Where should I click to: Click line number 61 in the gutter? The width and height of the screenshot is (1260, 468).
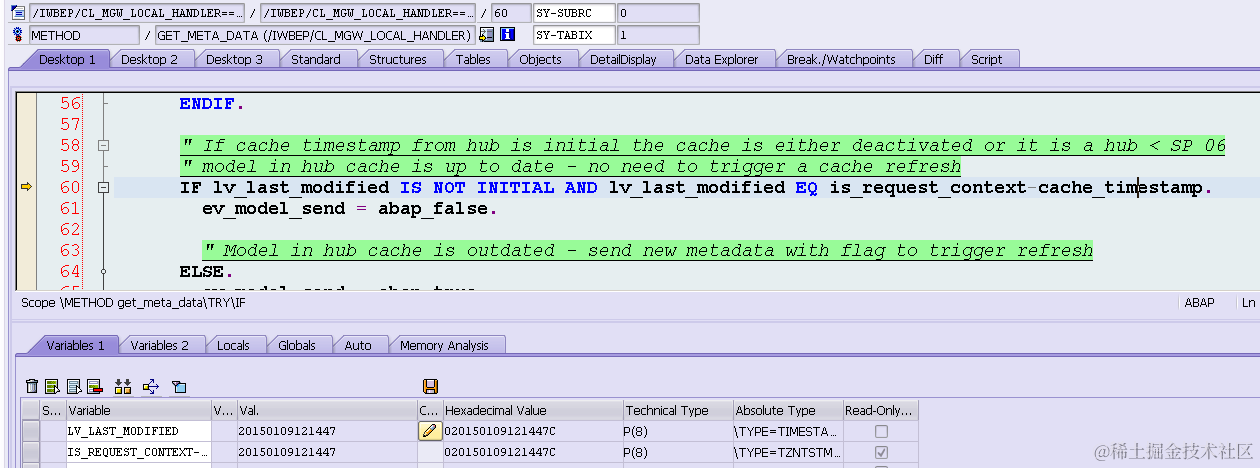pyautogui.click(x=70, y=208)
